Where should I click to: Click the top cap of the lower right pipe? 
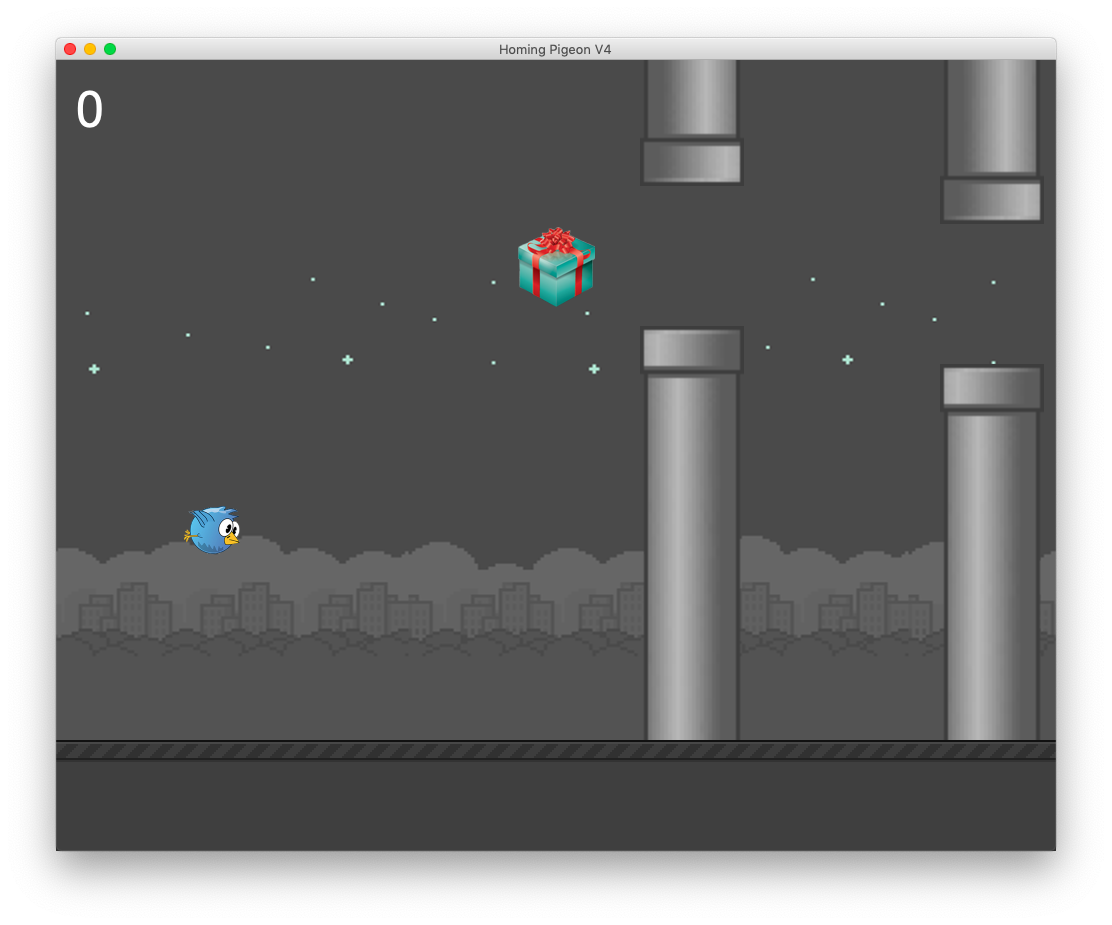pos(991,388)
